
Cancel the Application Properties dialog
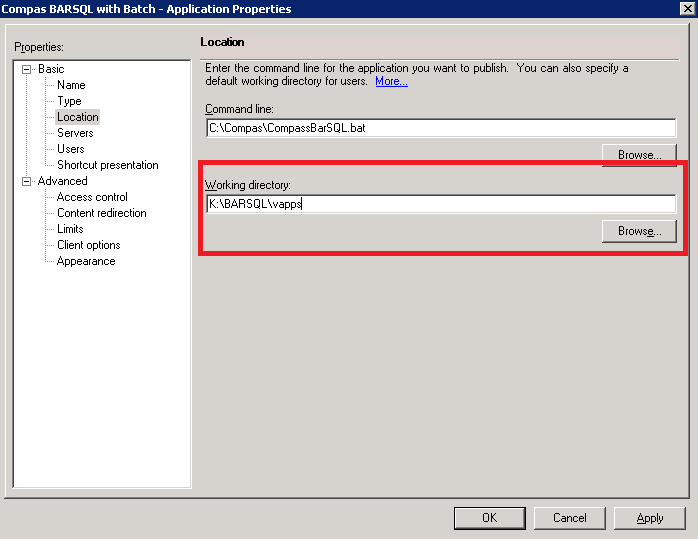570,518
